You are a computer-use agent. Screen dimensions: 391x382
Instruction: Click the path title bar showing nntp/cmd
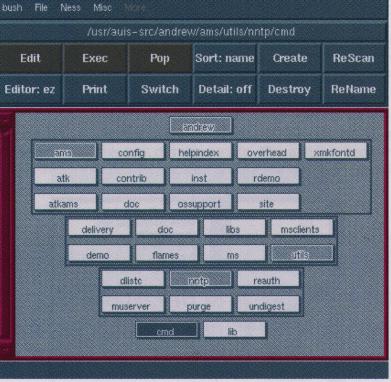(192, 32)
